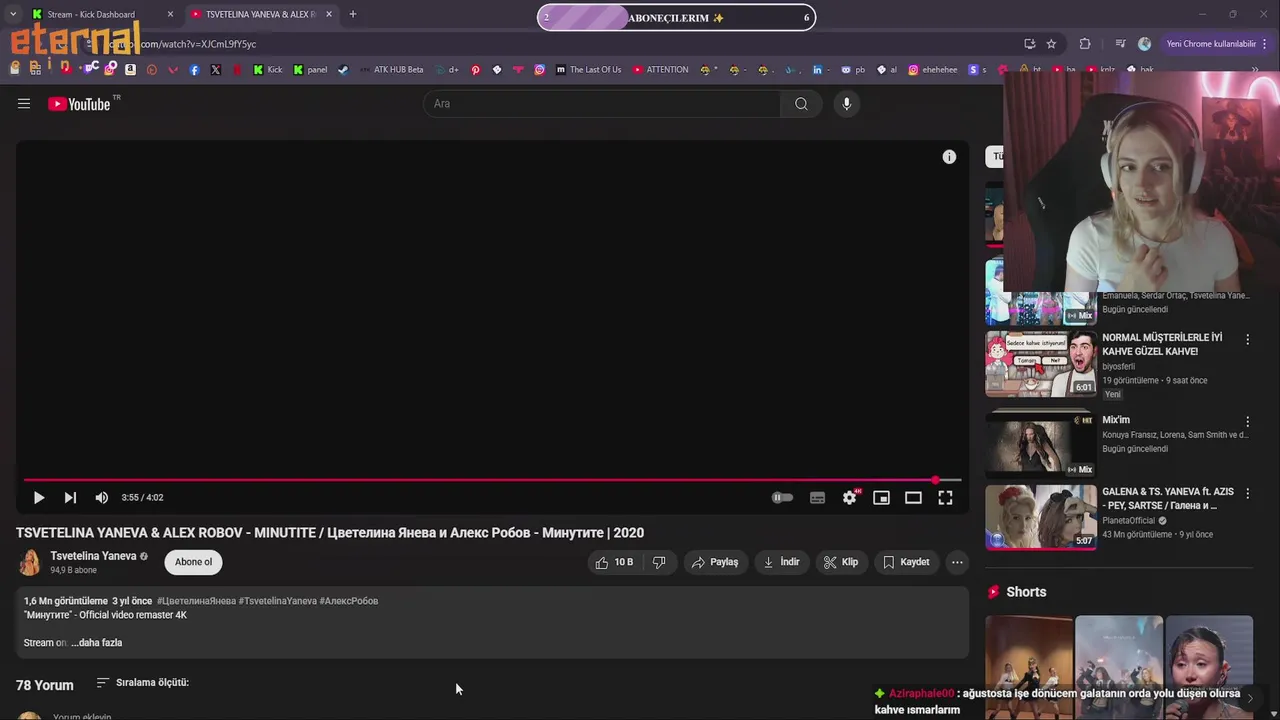Skip to the next video

pyautogui.click(x=70, y=497)
